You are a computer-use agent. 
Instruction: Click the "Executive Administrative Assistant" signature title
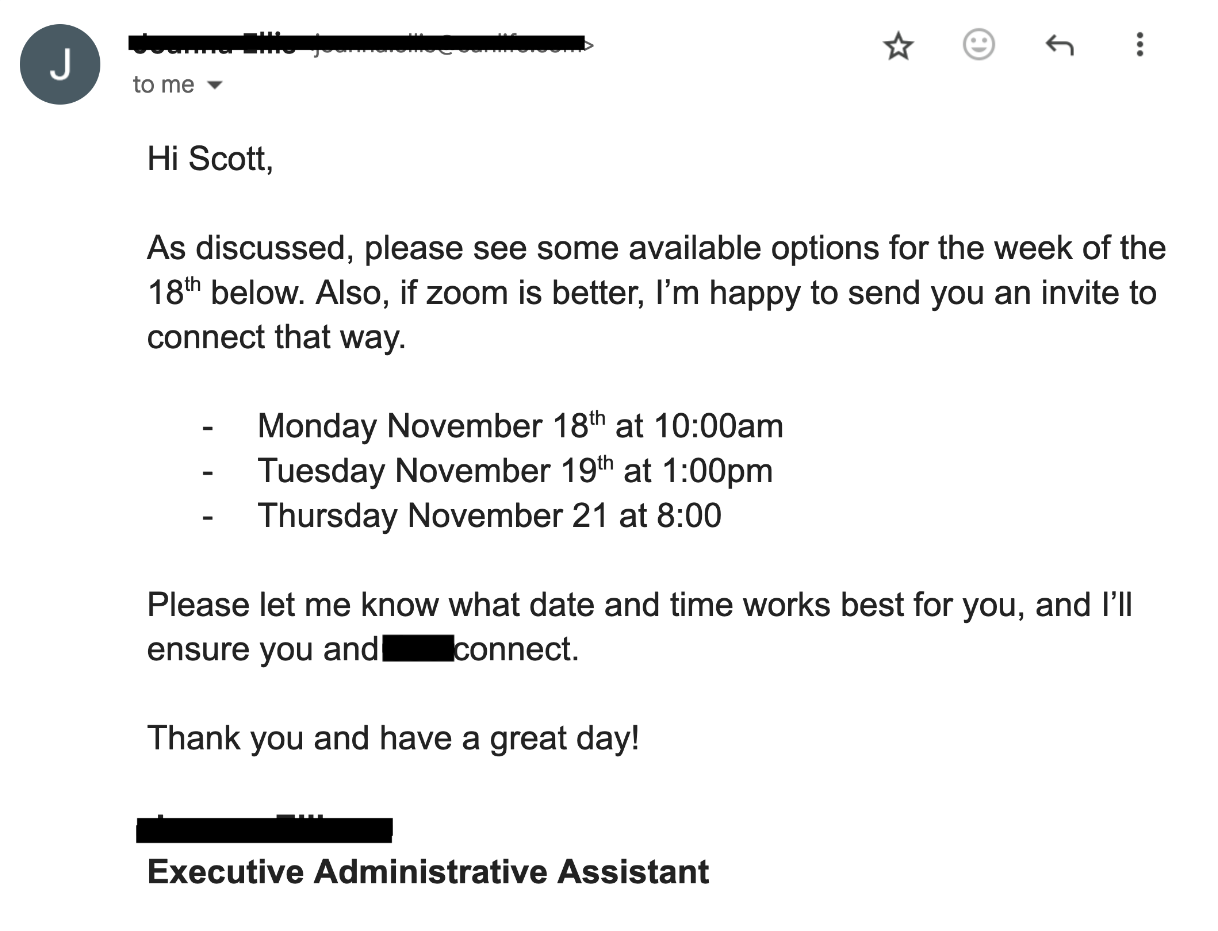[x=428, y=872]
